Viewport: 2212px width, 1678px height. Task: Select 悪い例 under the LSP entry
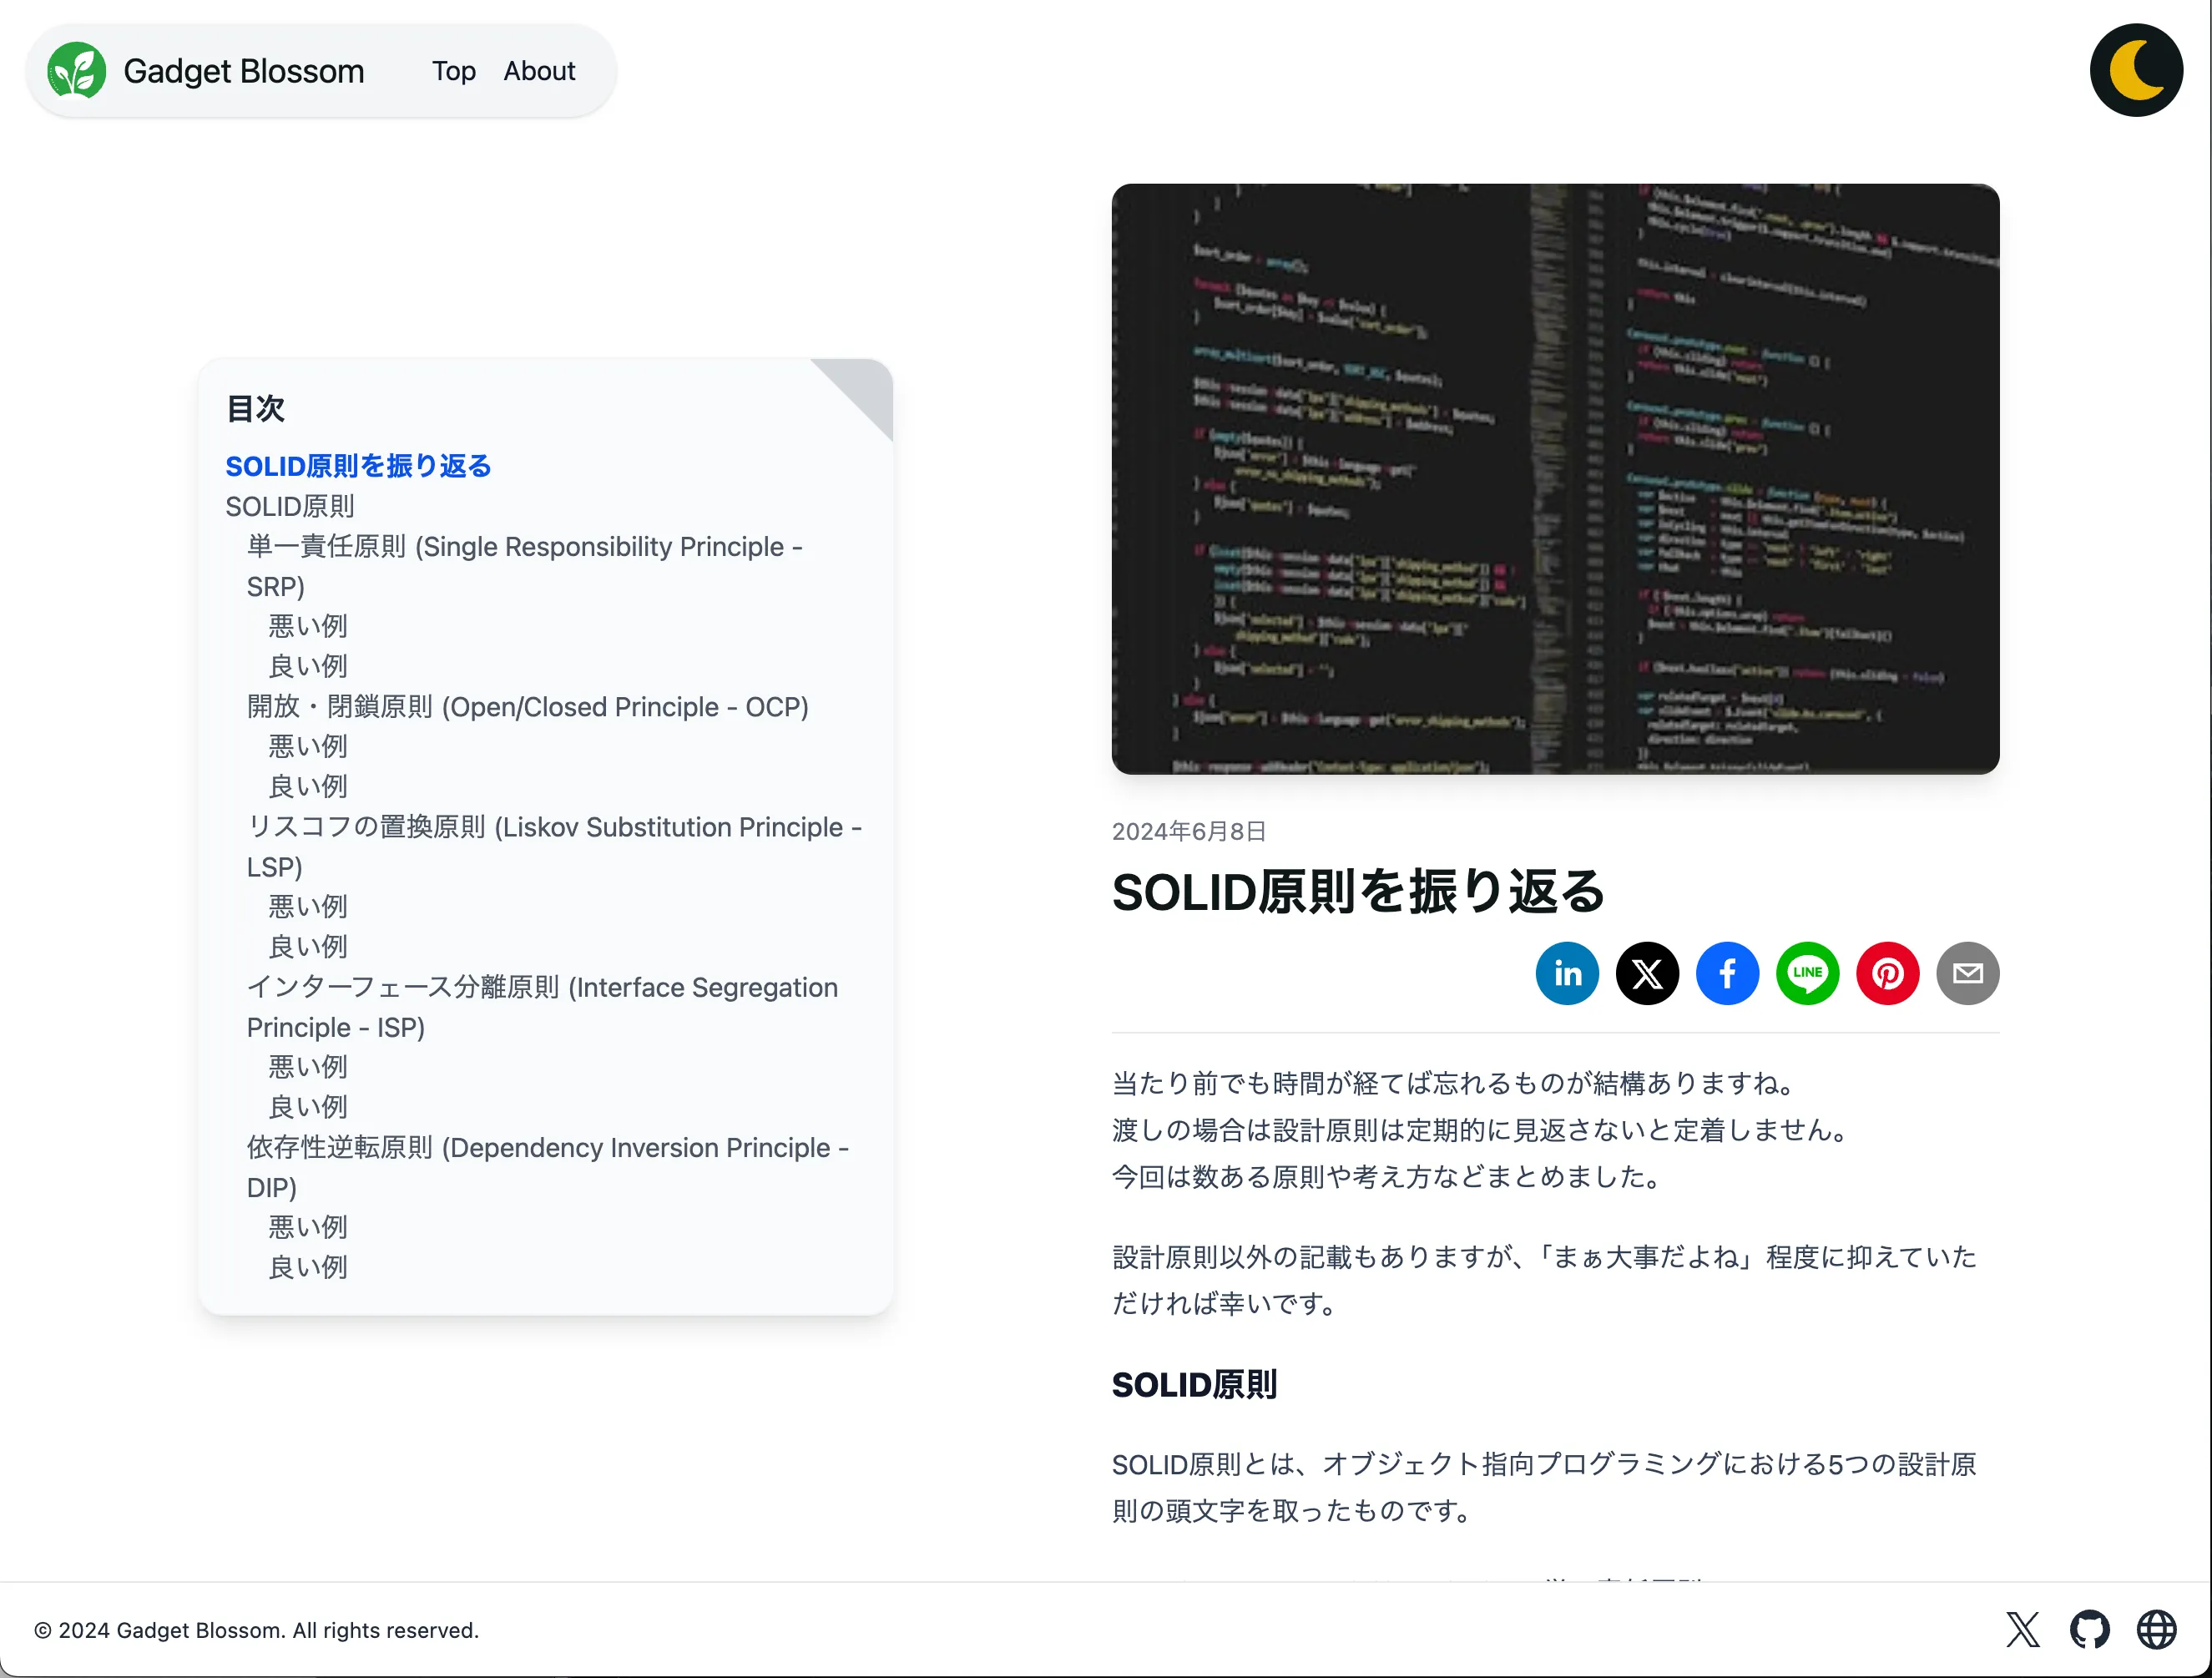(307, 906)
